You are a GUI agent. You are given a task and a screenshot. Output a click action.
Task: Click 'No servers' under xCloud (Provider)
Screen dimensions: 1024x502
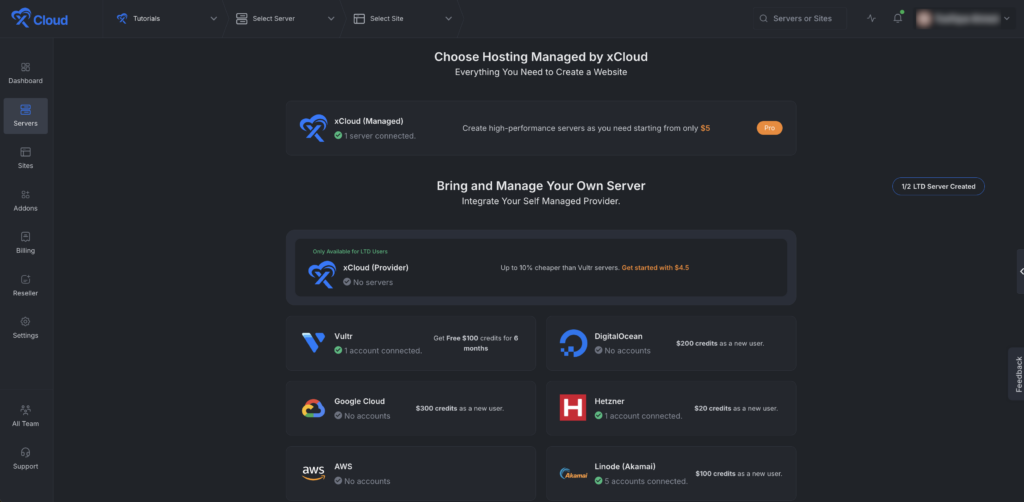(373, 282)
